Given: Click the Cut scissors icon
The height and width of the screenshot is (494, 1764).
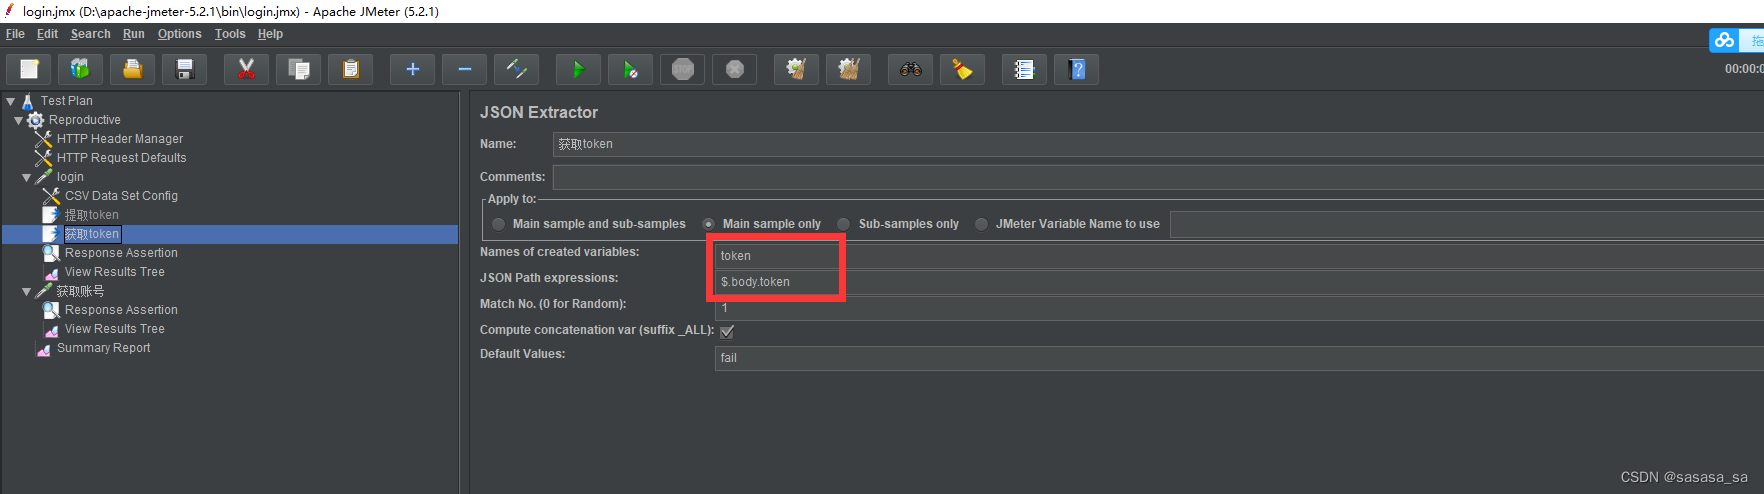Looking at the screenshot, I should 247,69.
